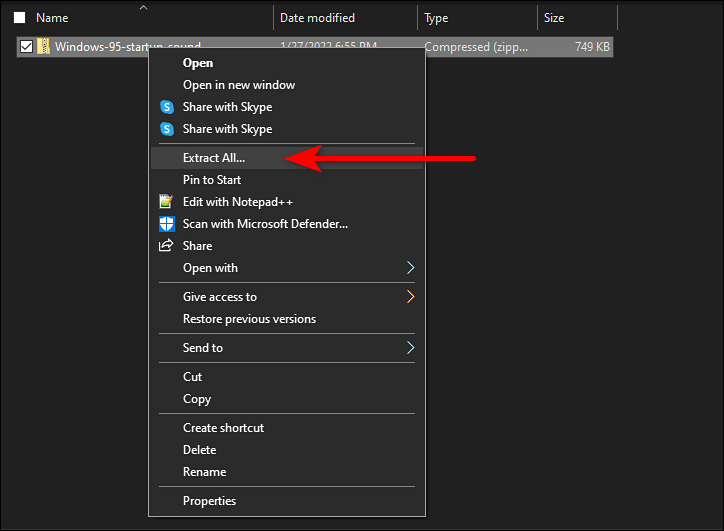Viewport: 724px width, 531px height.
Task: Select Delete from the context menu
Action: coord(199,450)
